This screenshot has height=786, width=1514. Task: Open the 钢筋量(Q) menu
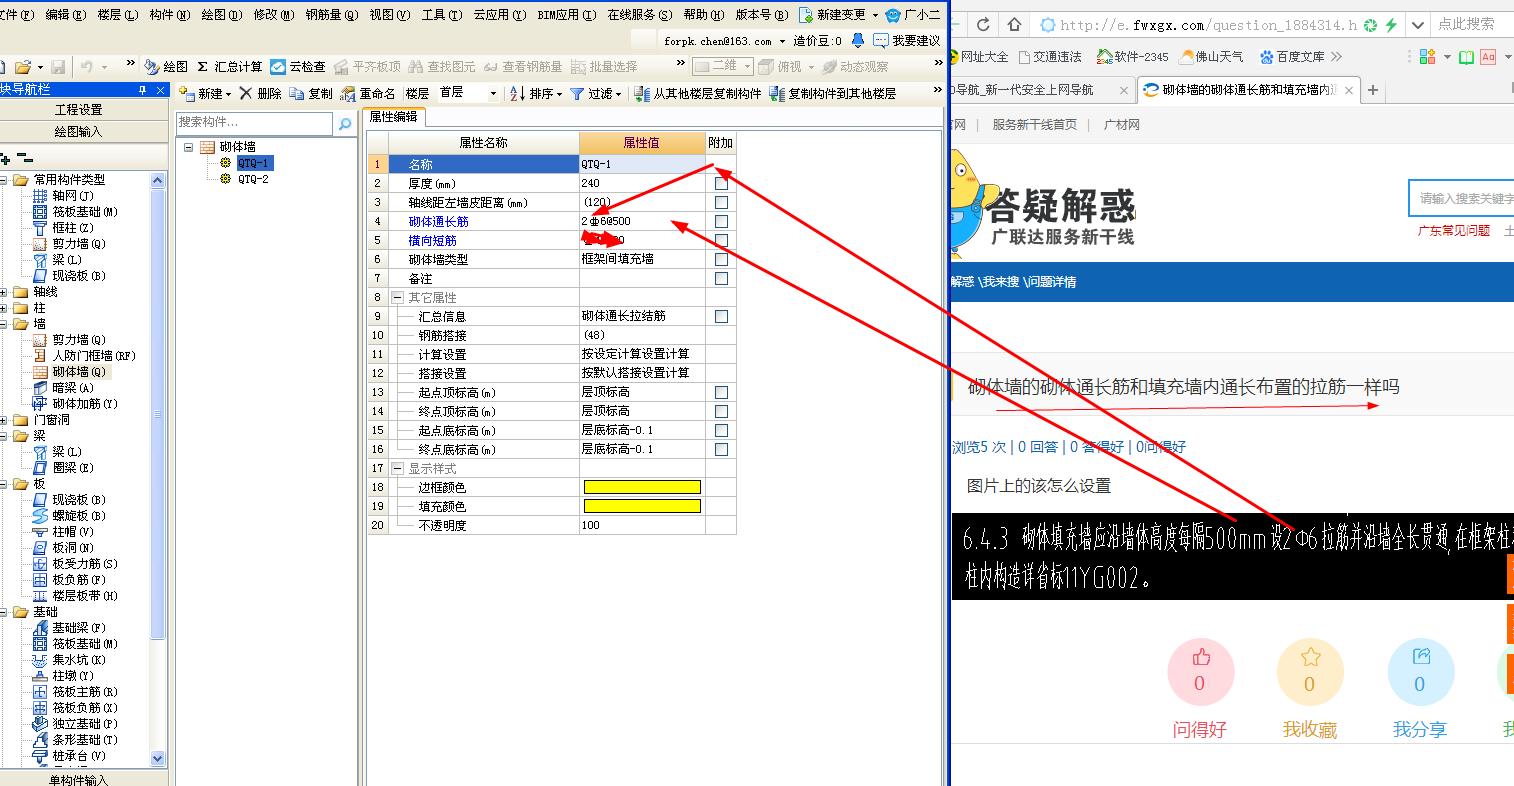(331, 15)
